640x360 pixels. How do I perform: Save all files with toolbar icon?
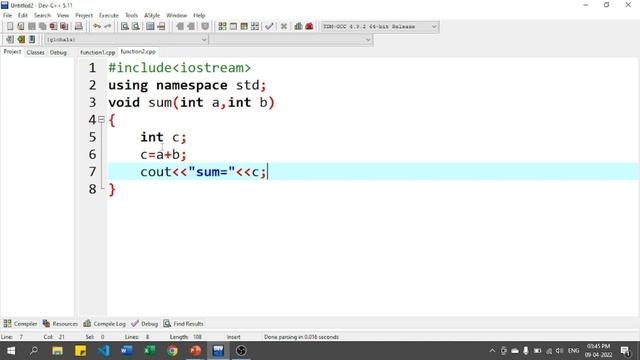click(x=42, y=27)
